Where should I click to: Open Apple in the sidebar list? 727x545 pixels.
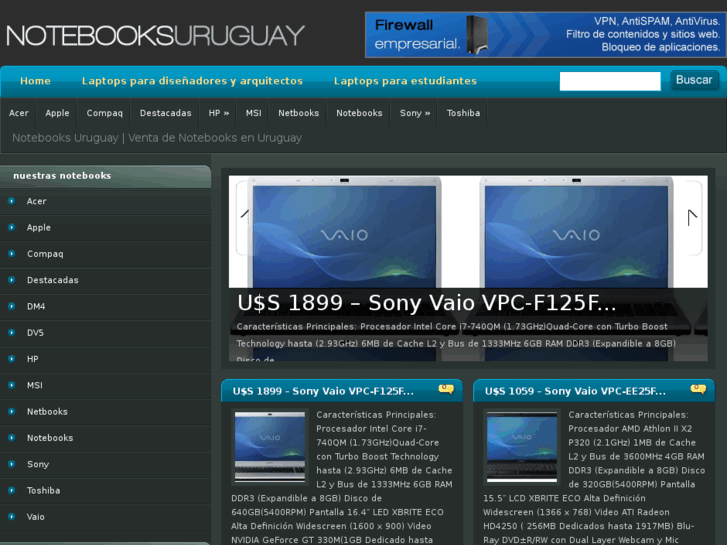(x=38, y=228)
